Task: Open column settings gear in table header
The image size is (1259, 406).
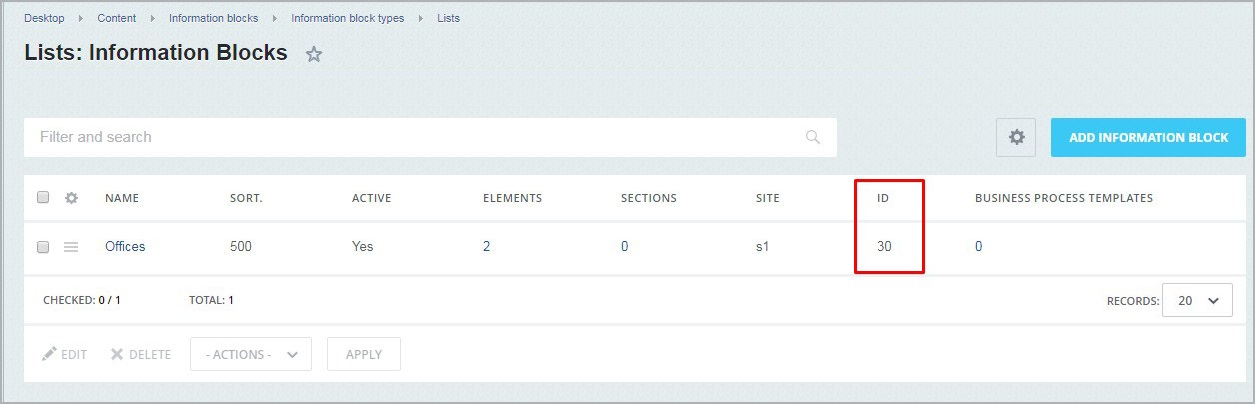Action: coord(71,198)
